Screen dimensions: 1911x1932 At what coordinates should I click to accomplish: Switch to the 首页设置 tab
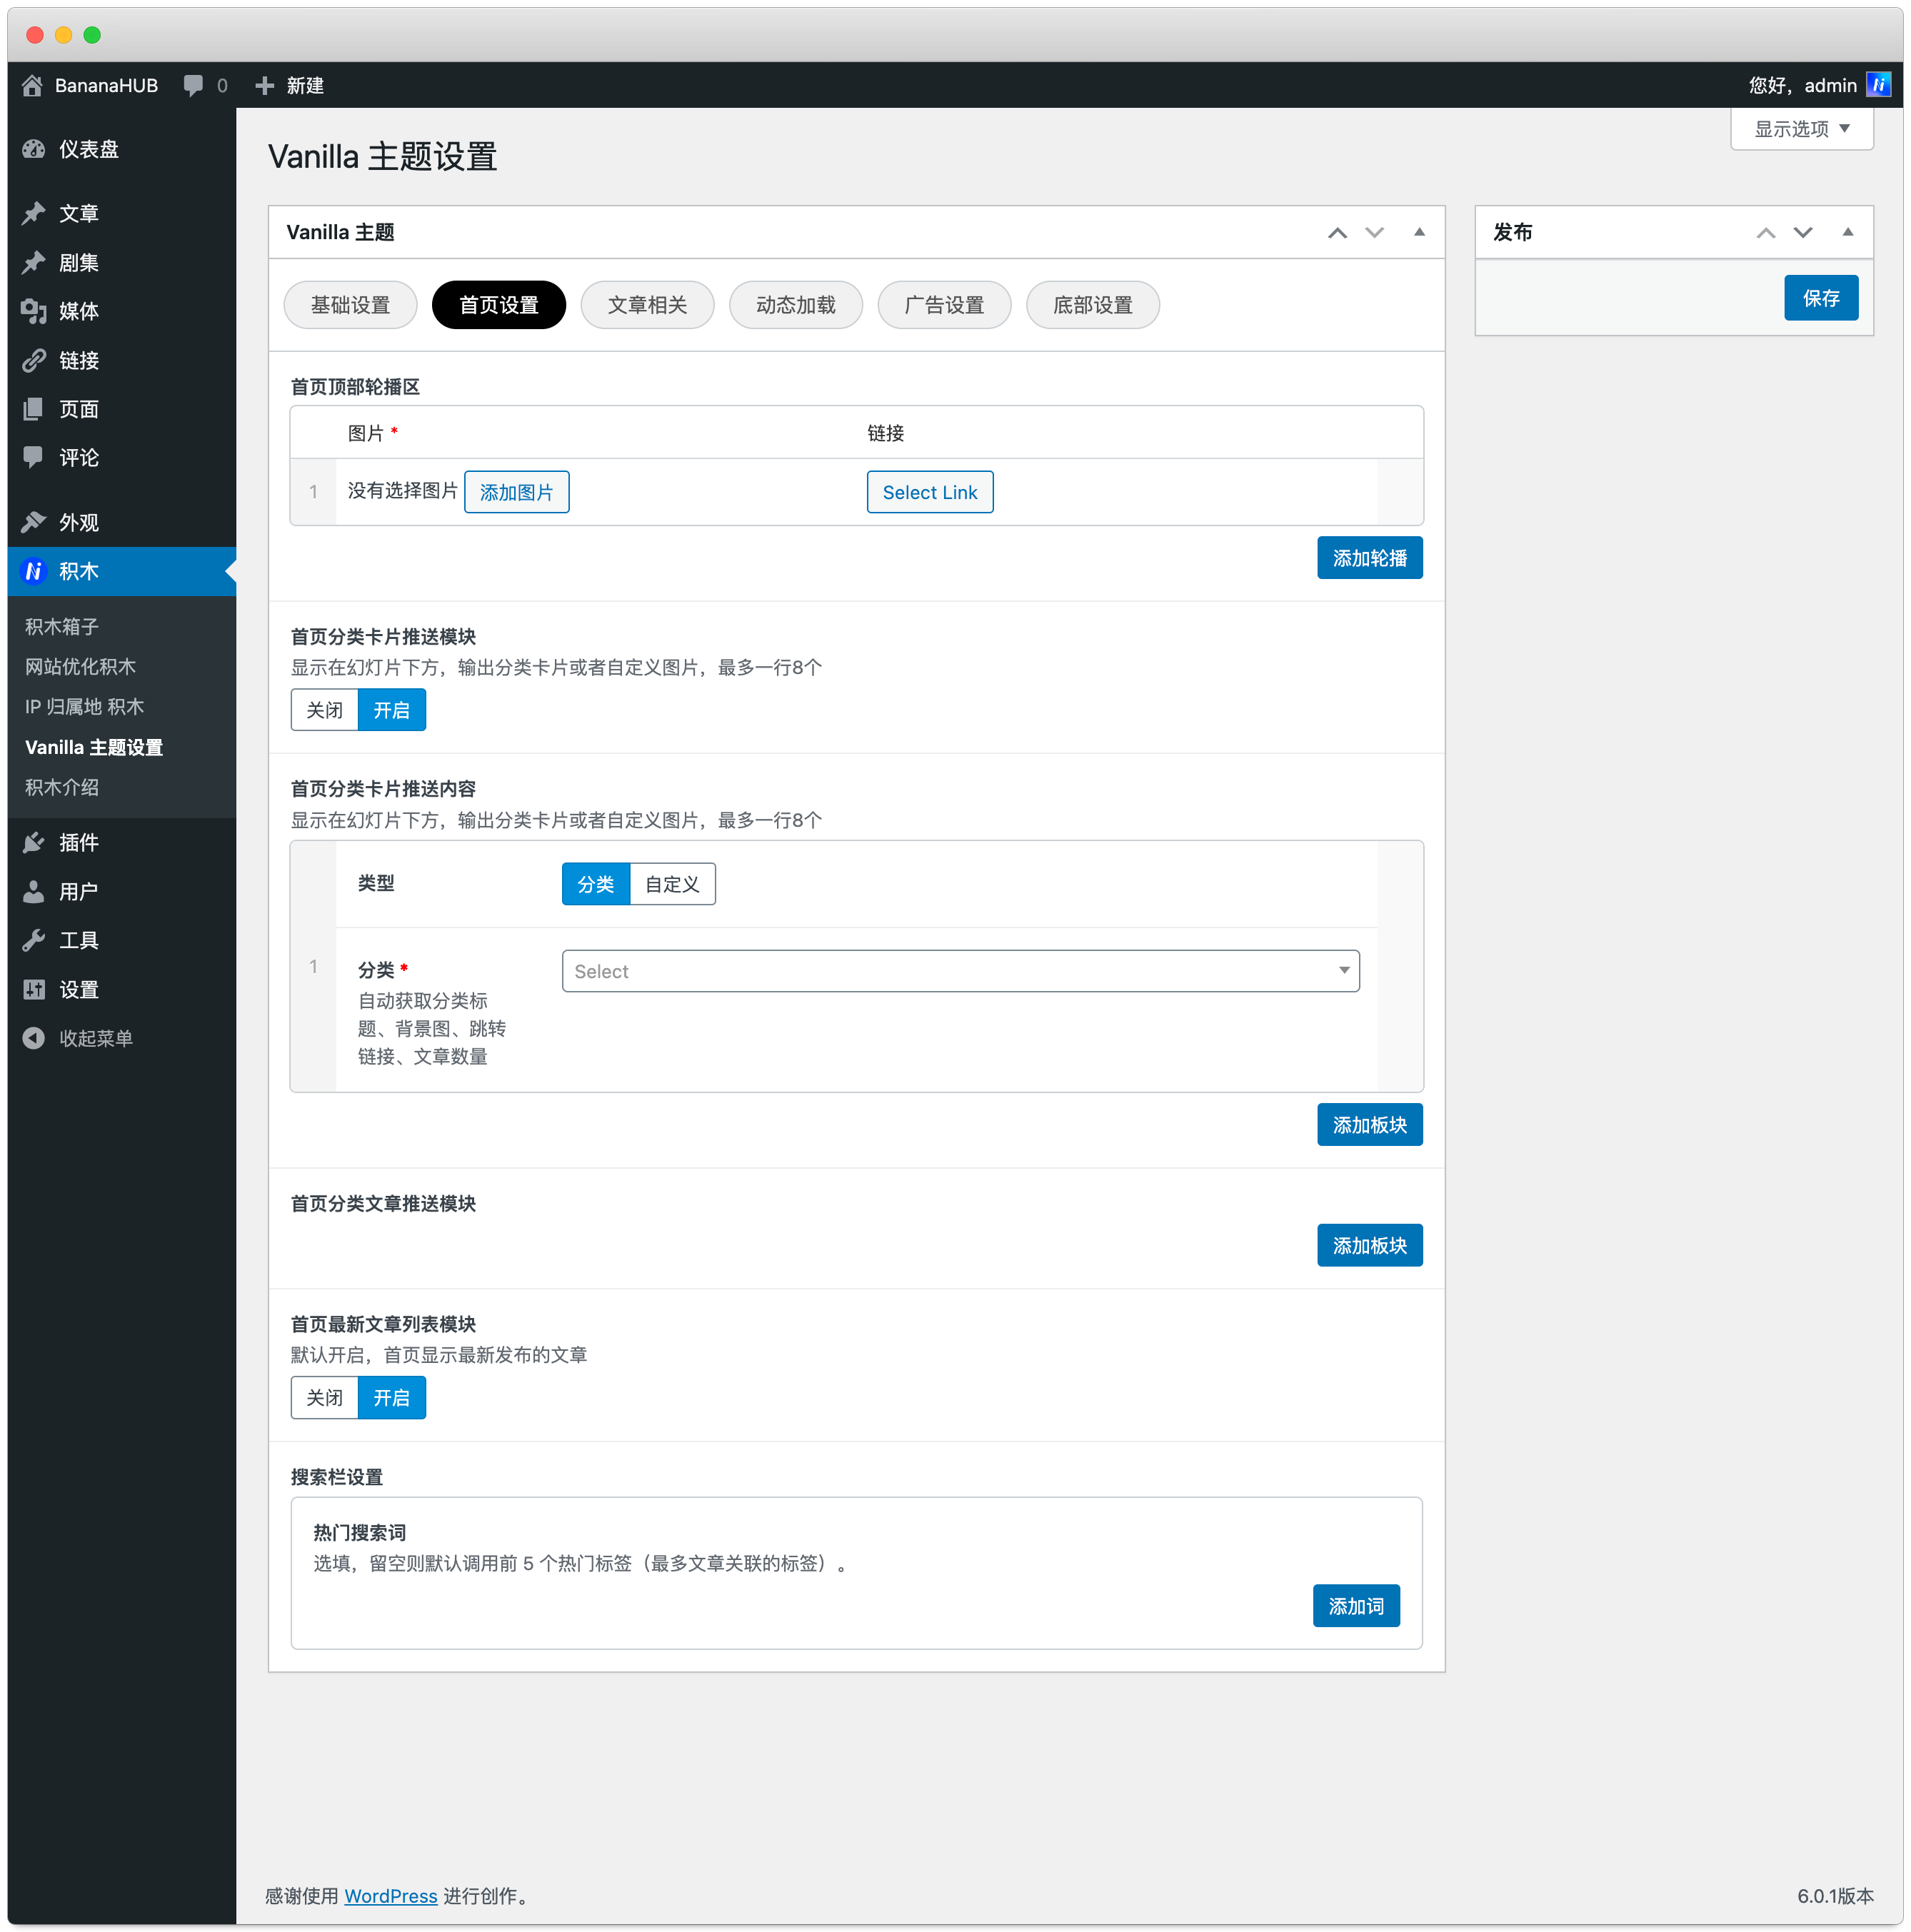[x=499, y=305]
